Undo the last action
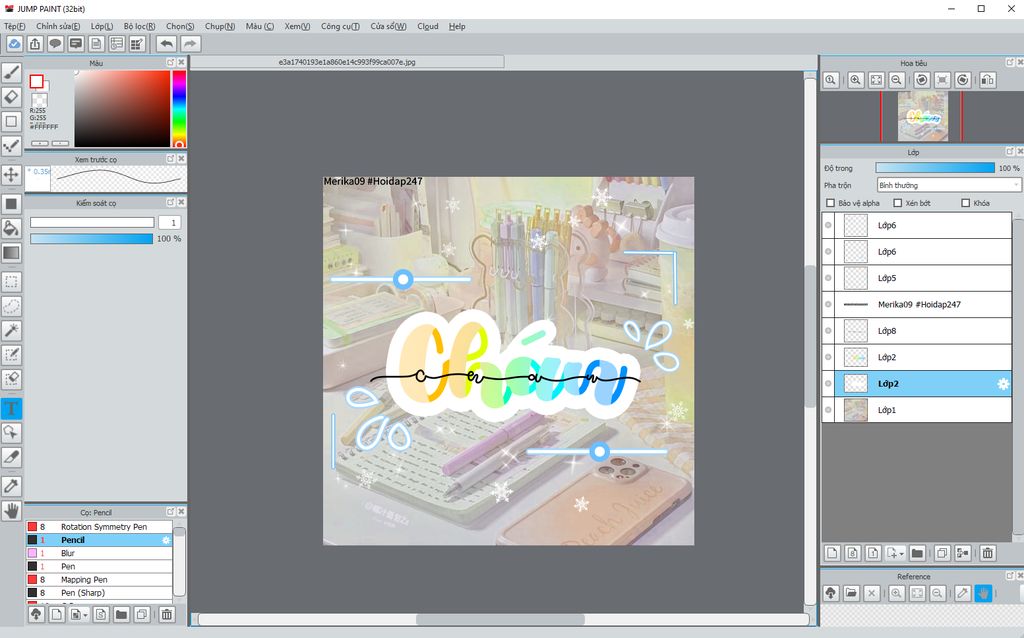This screenshot has width=1024, height=638. (x=167, y=44)
